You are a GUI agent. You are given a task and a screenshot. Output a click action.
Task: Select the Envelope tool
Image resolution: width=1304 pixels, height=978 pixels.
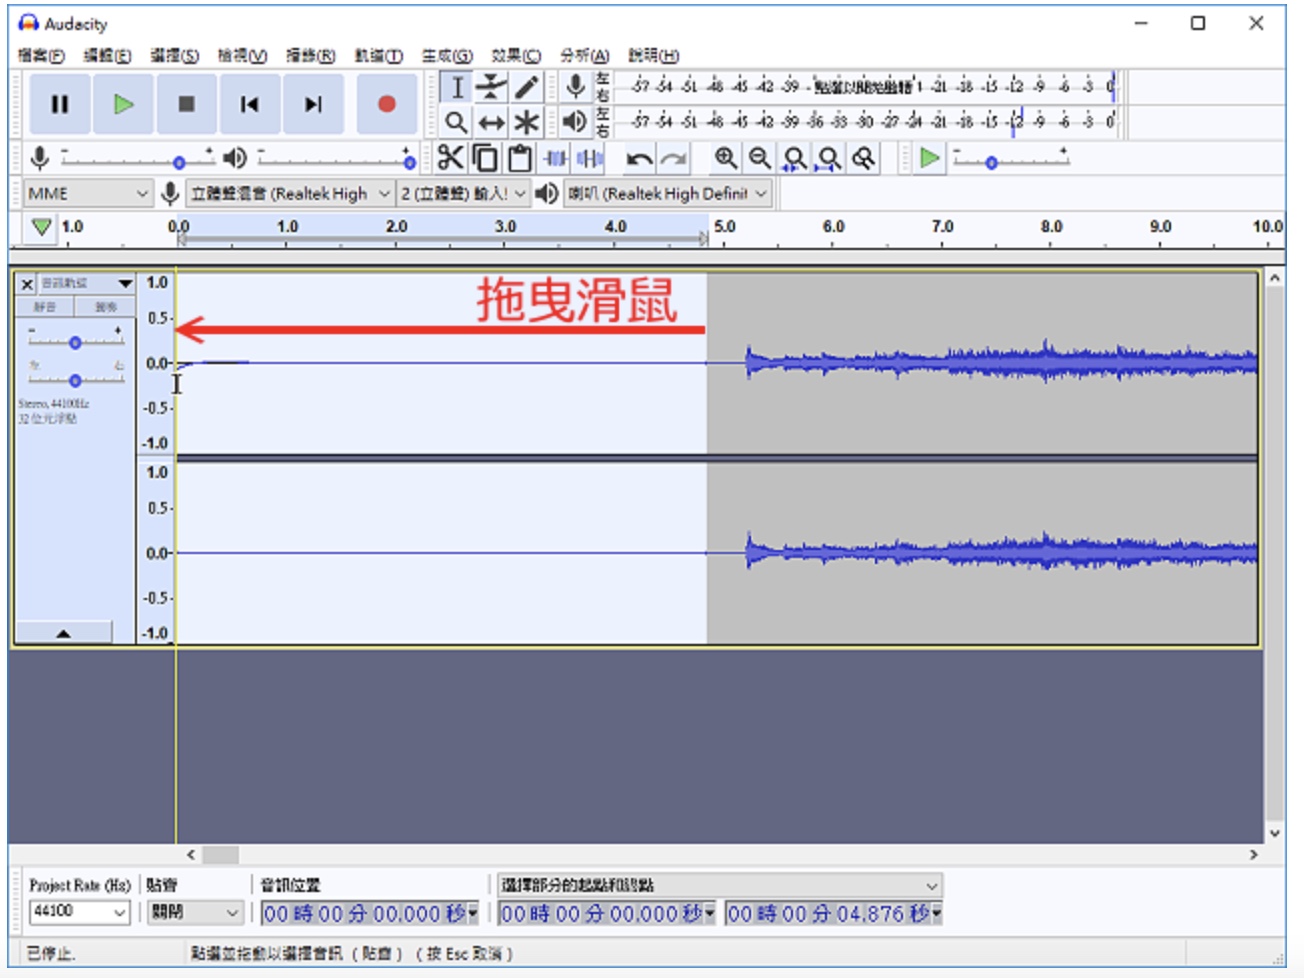491,88
